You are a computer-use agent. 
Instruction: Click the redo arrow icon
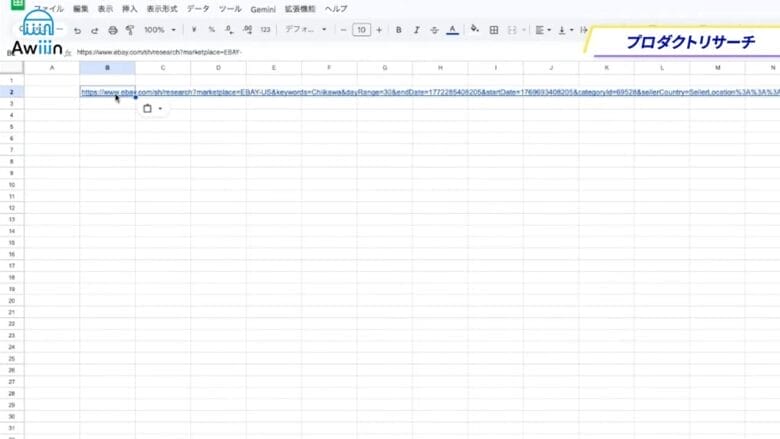[x=94, y=30]
